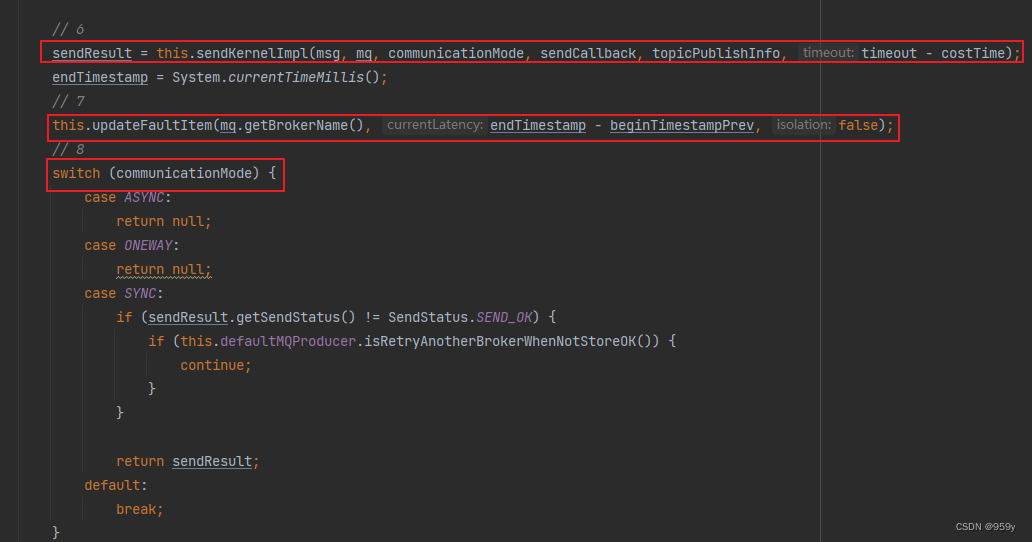Click defaultMQProducer field
This screenshot has height=542, width=1032.
click(x=288, y=341)
